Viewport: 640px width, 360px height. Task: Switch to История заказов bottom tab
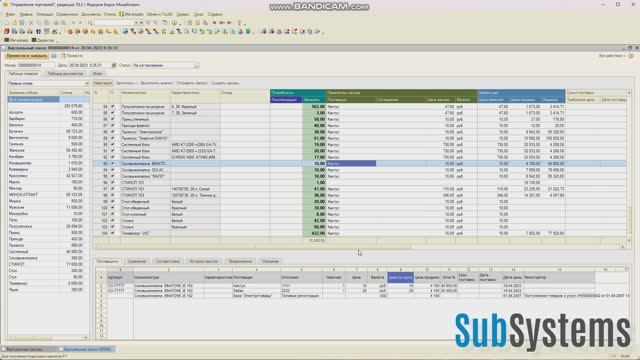(x=204, y=261)
